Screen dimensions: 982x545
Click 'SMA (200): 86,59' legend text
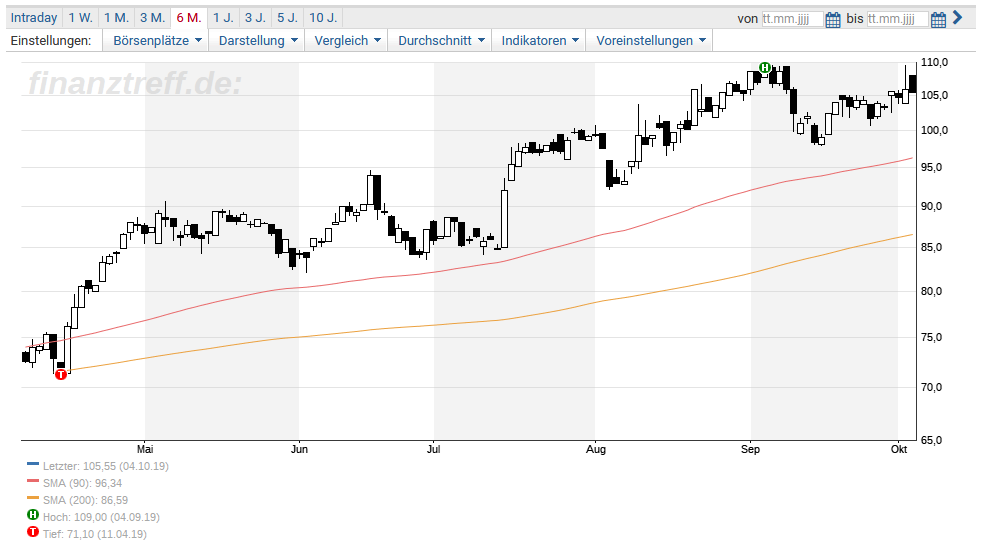(85, 500)
